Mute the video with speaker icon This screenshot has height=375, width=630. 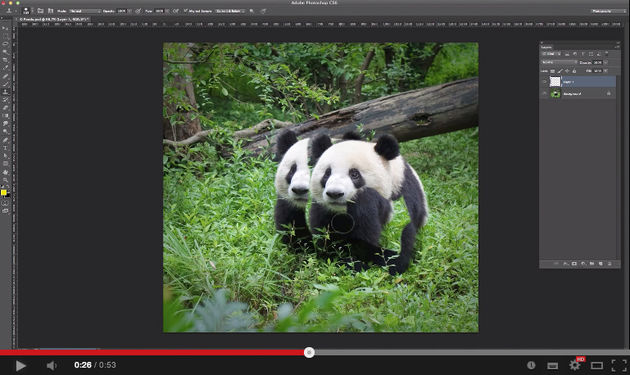[51, 365]
